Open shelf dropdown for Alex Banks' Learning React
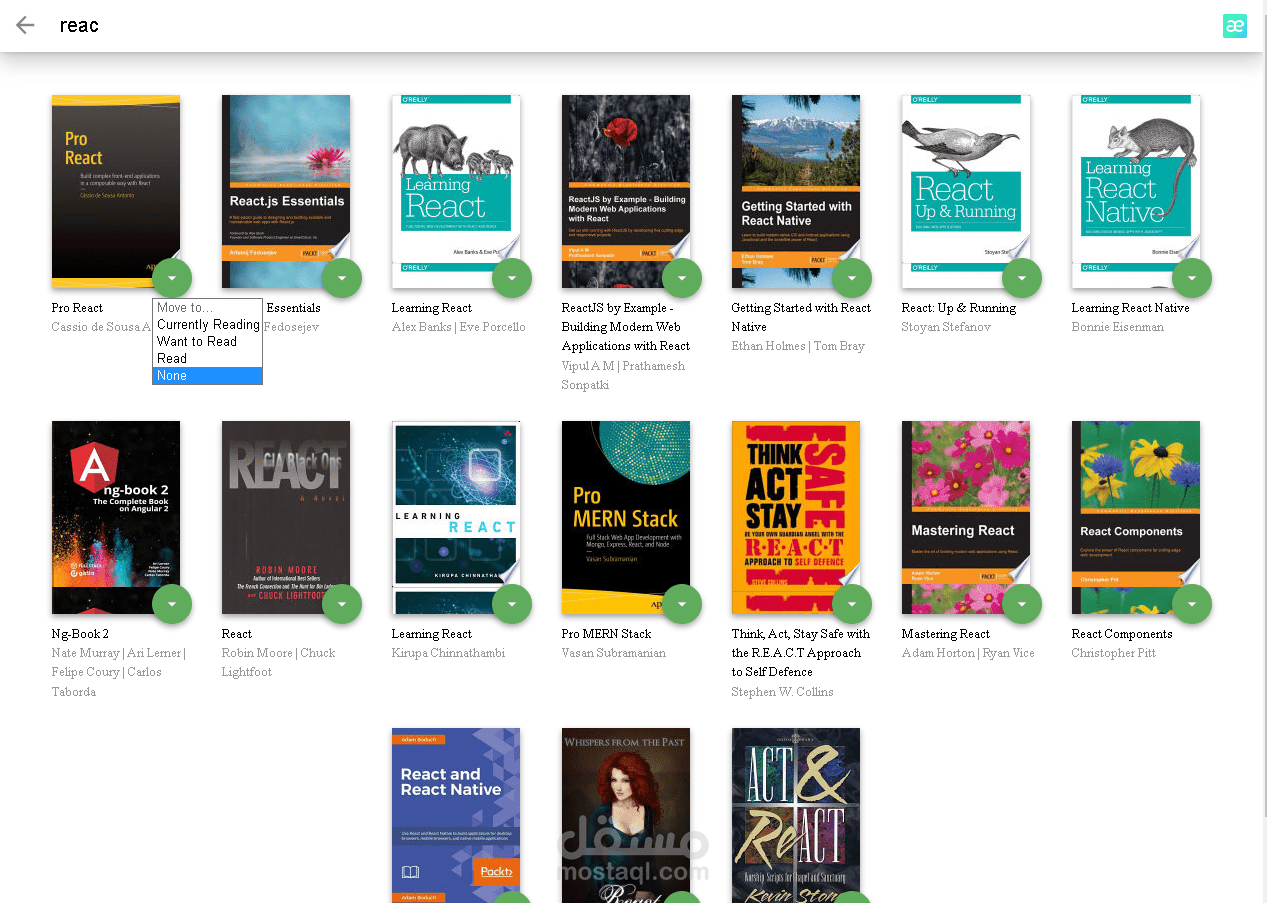The image size is (1267, 903). [x=512, y=278]
